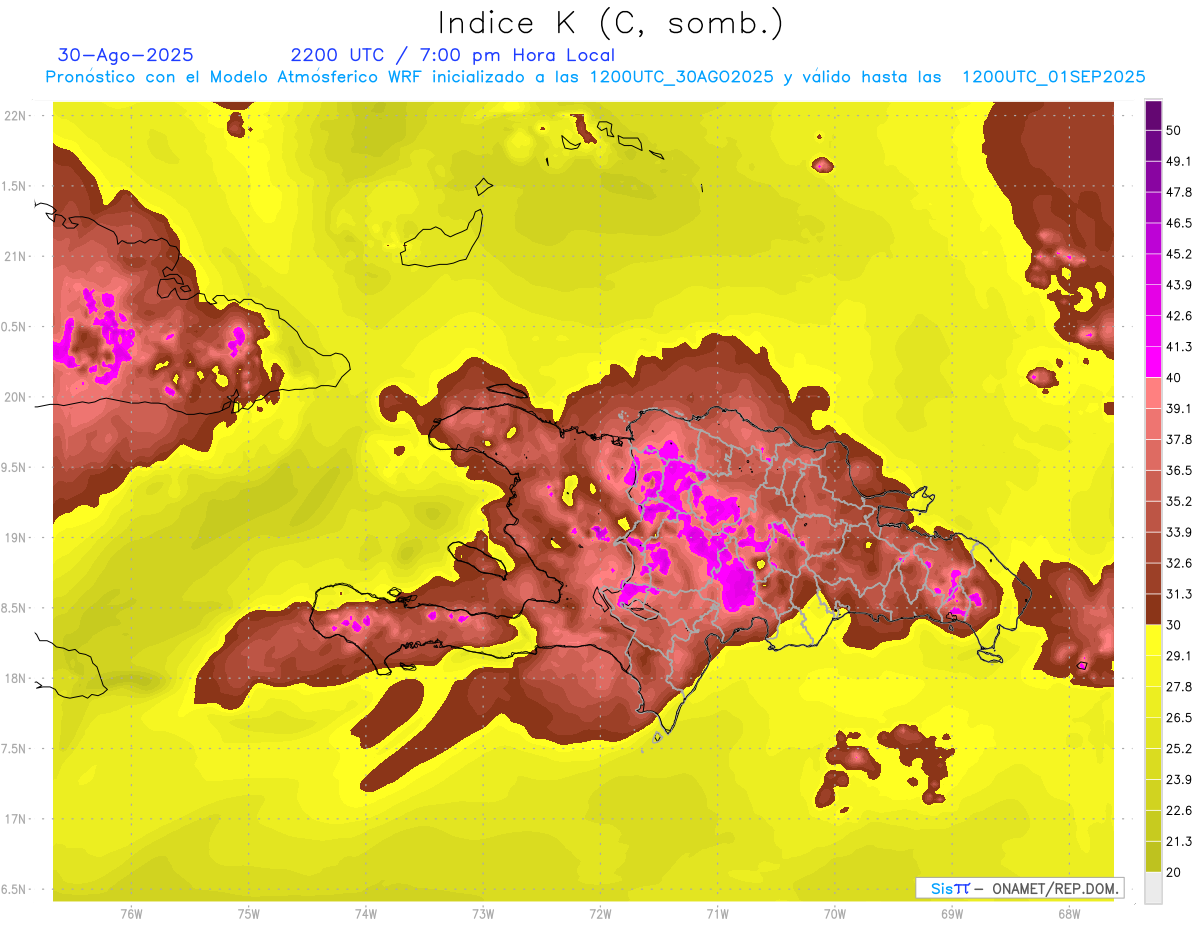Select the '17N' latitude axis label
This screenshot has width=1200, height=927.
point(17,819)
